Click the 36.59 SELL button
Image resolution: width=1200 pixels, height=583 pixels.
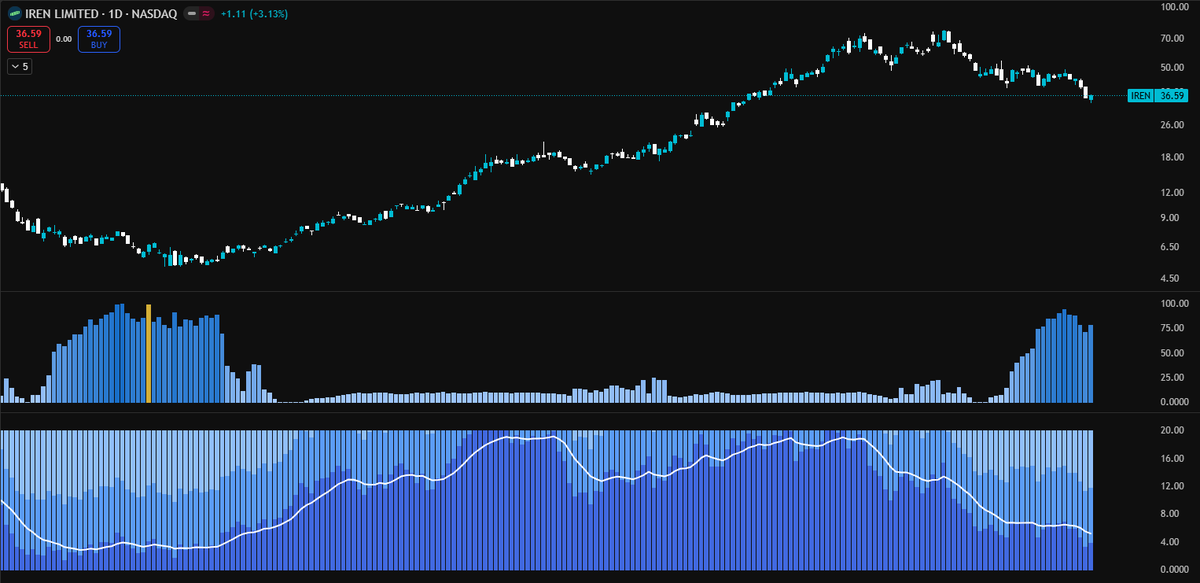point(28,39)
